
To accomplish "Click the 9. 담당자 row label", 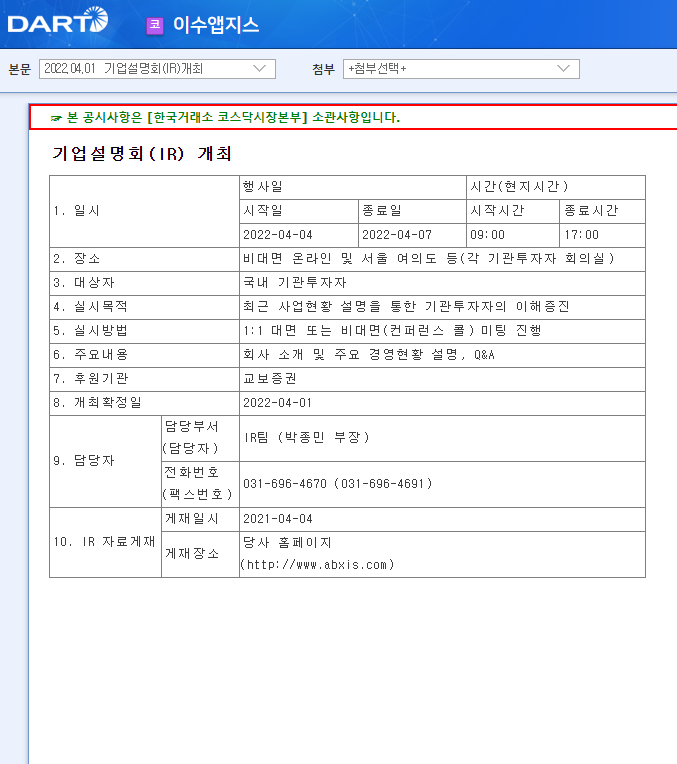I will coord(105,461).
